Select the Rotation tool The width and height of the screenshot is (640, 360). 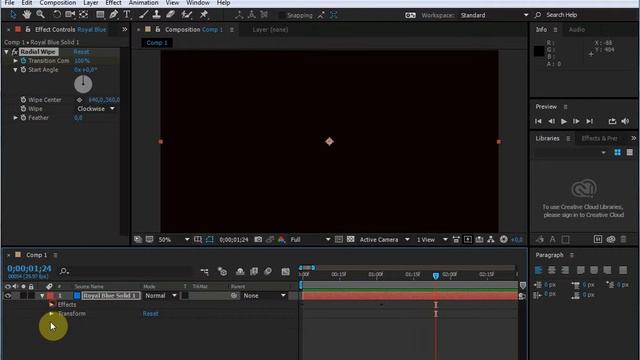(x=57, y=15)
